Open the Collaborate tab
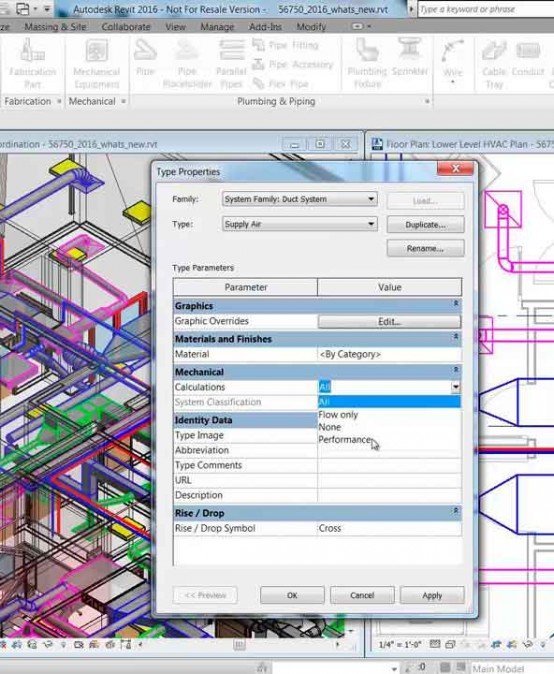The height and width of the screenshot is (674, 554). tap(126, 27)
